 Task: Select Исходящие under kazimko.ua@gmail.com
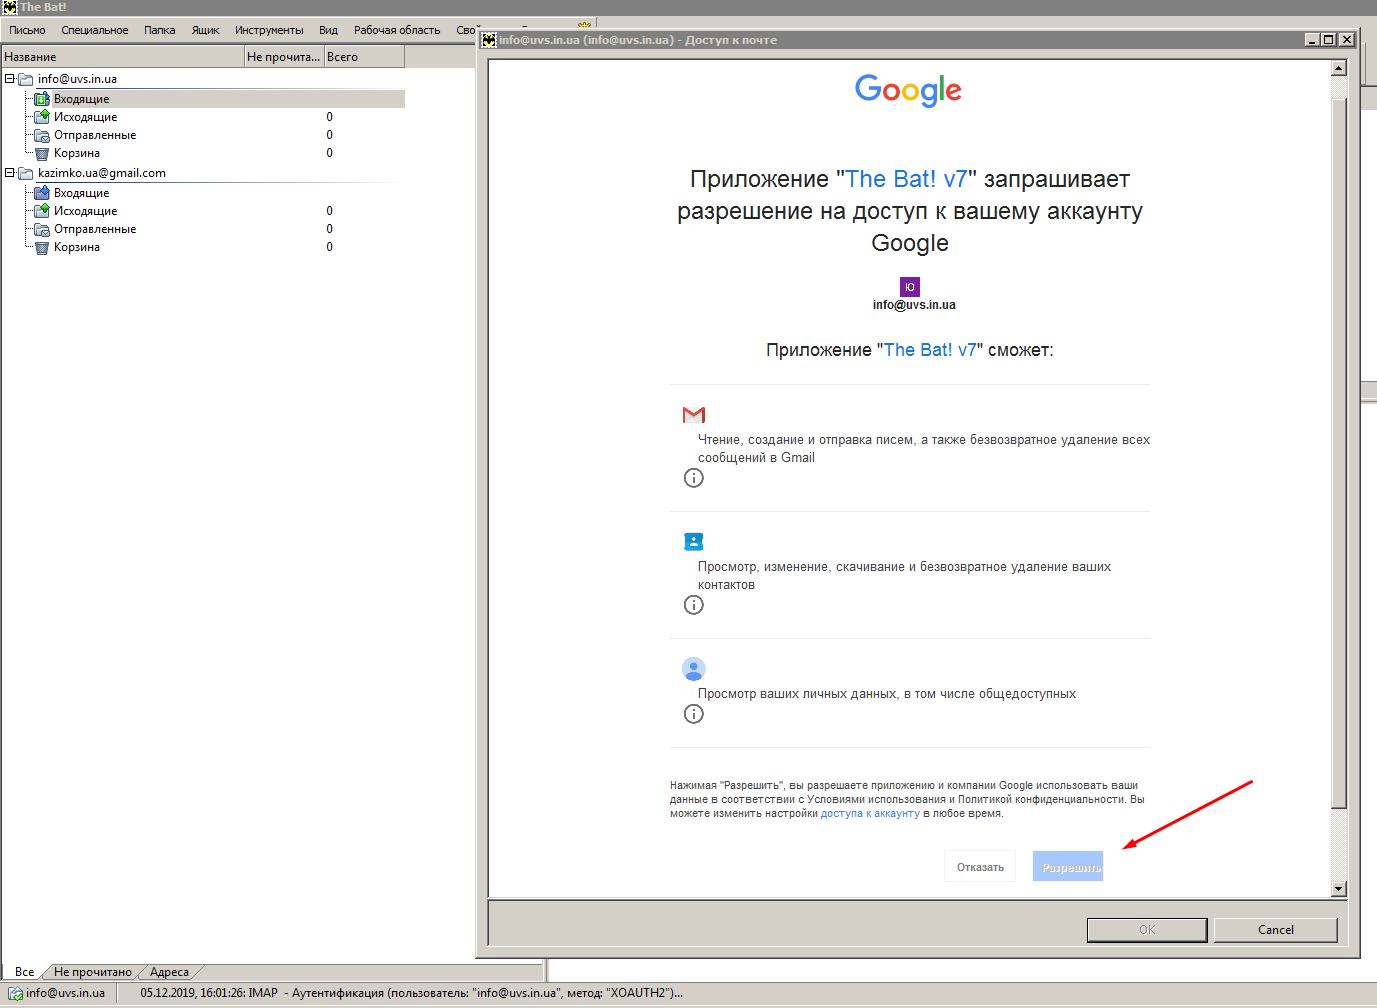(x=86, y=211)
